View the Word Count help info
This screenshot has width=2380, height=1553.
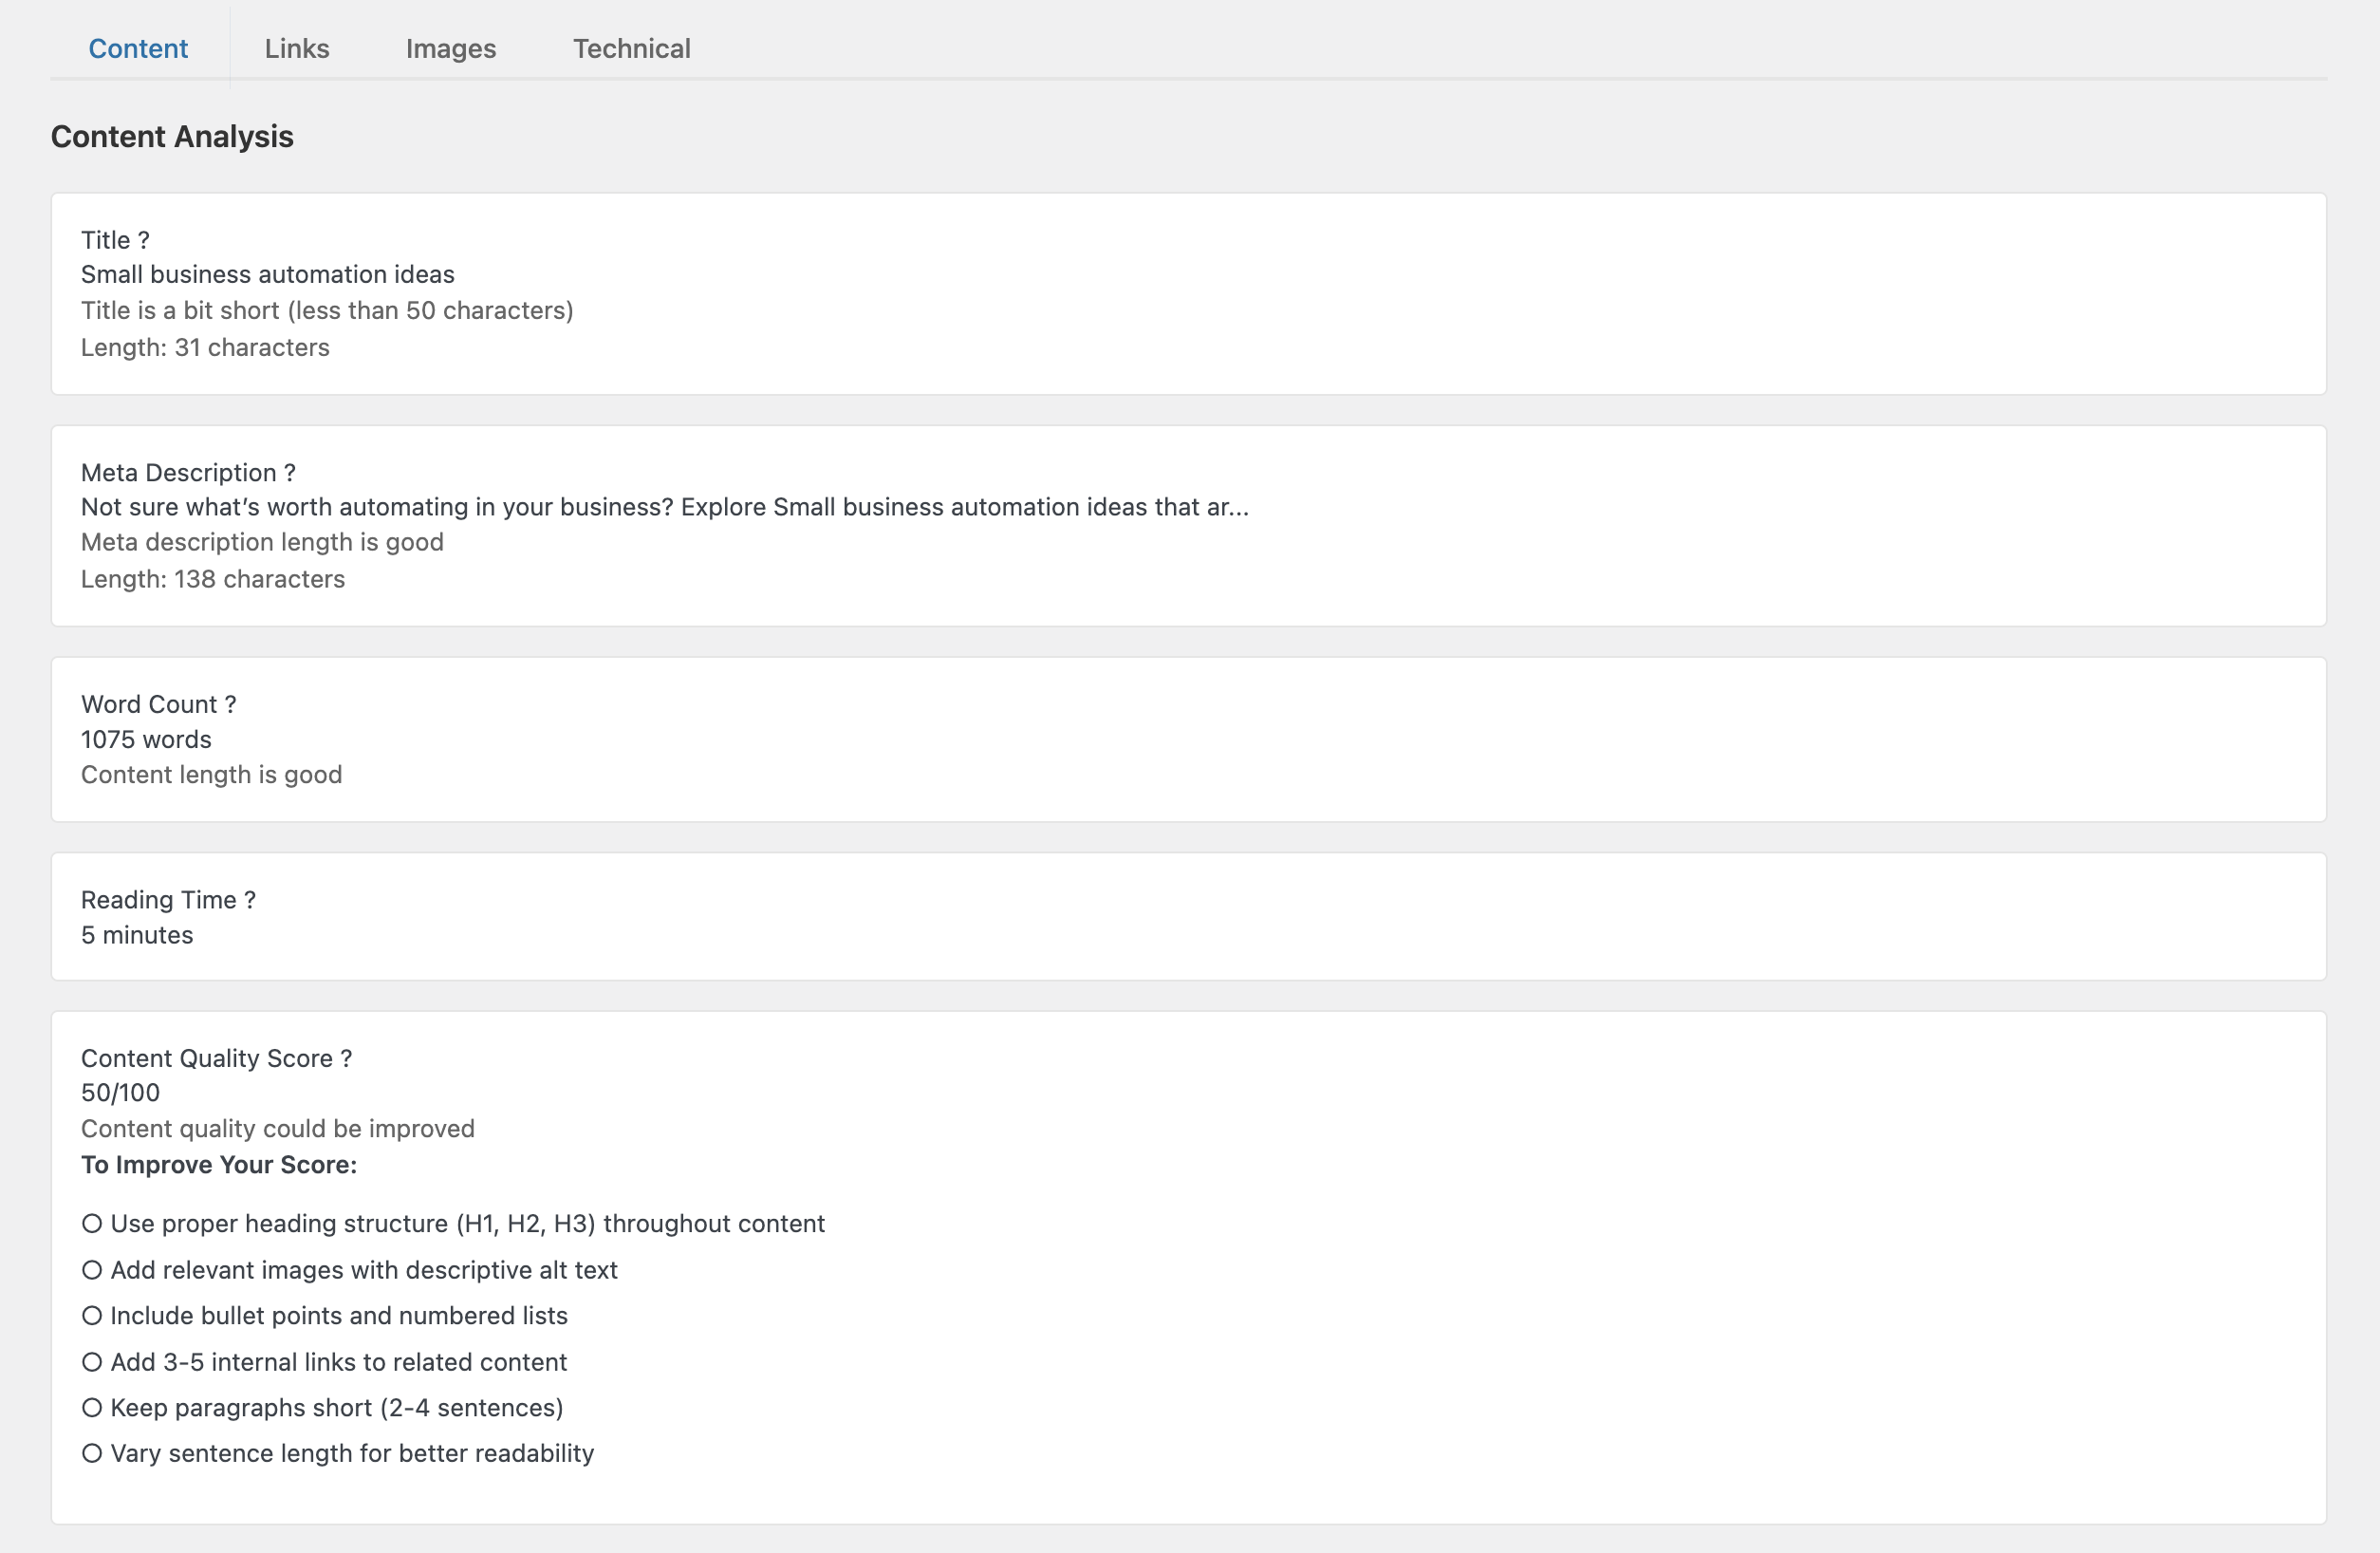(229, 704)
